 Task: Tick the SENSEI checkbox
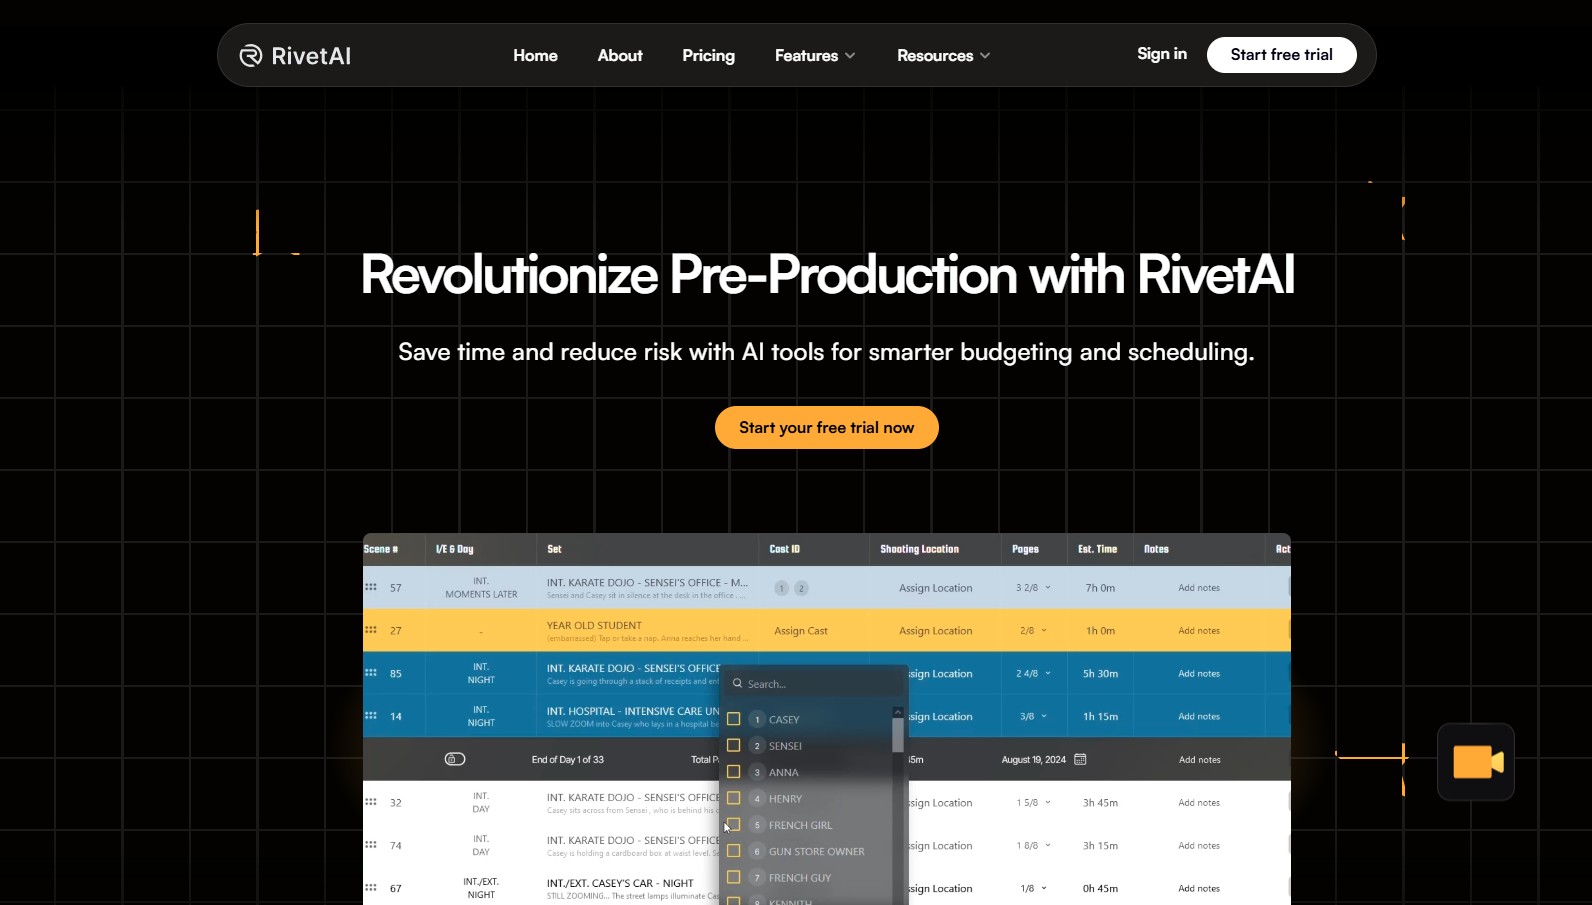tap(733, 745)
